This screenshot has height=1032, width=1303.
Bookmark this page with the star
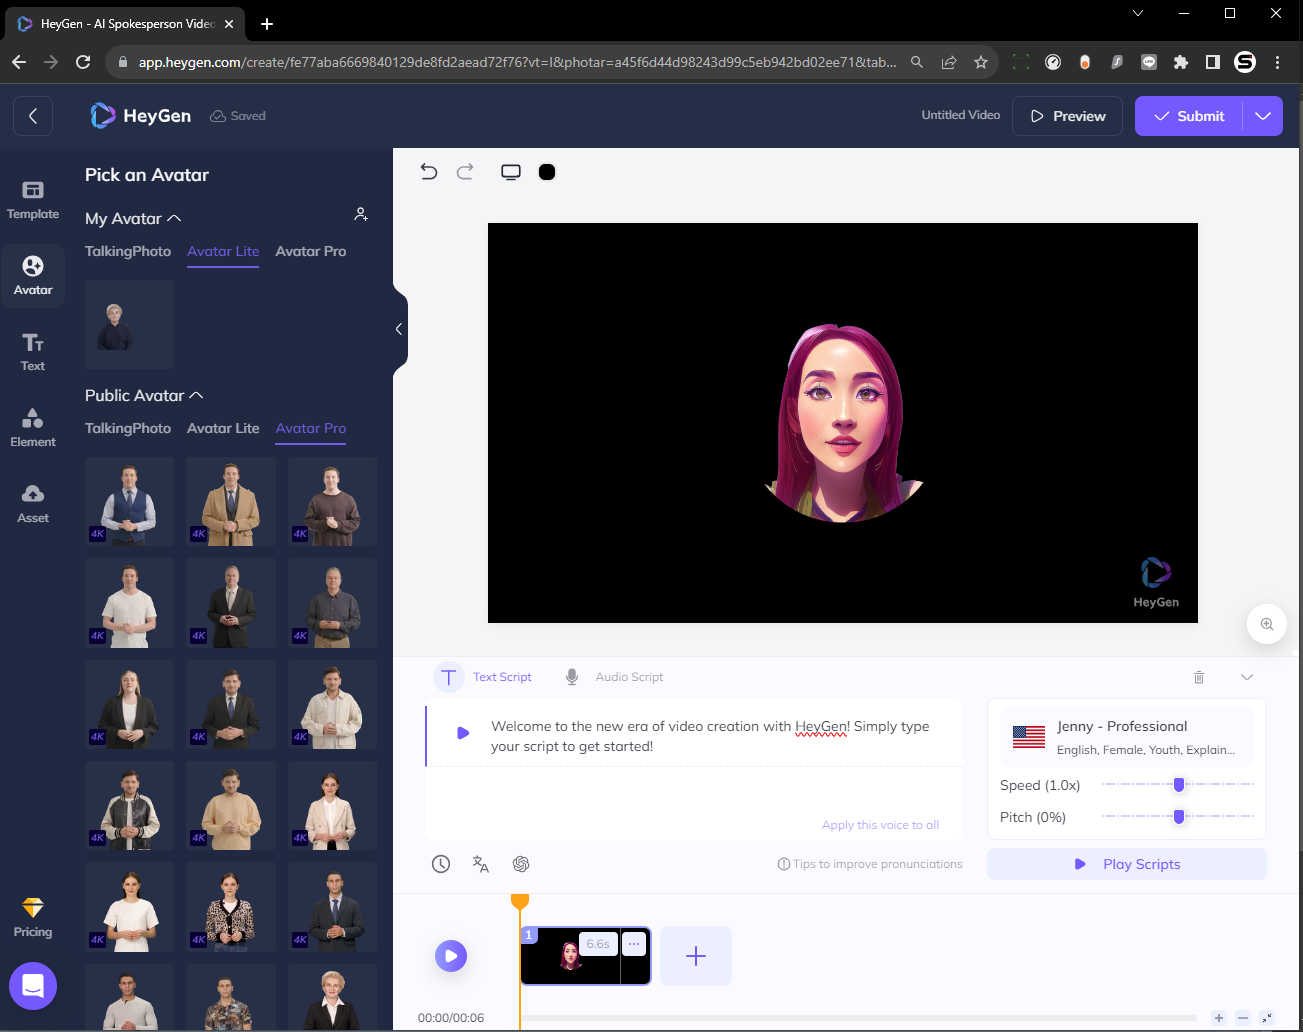click(x=981, y=62)
